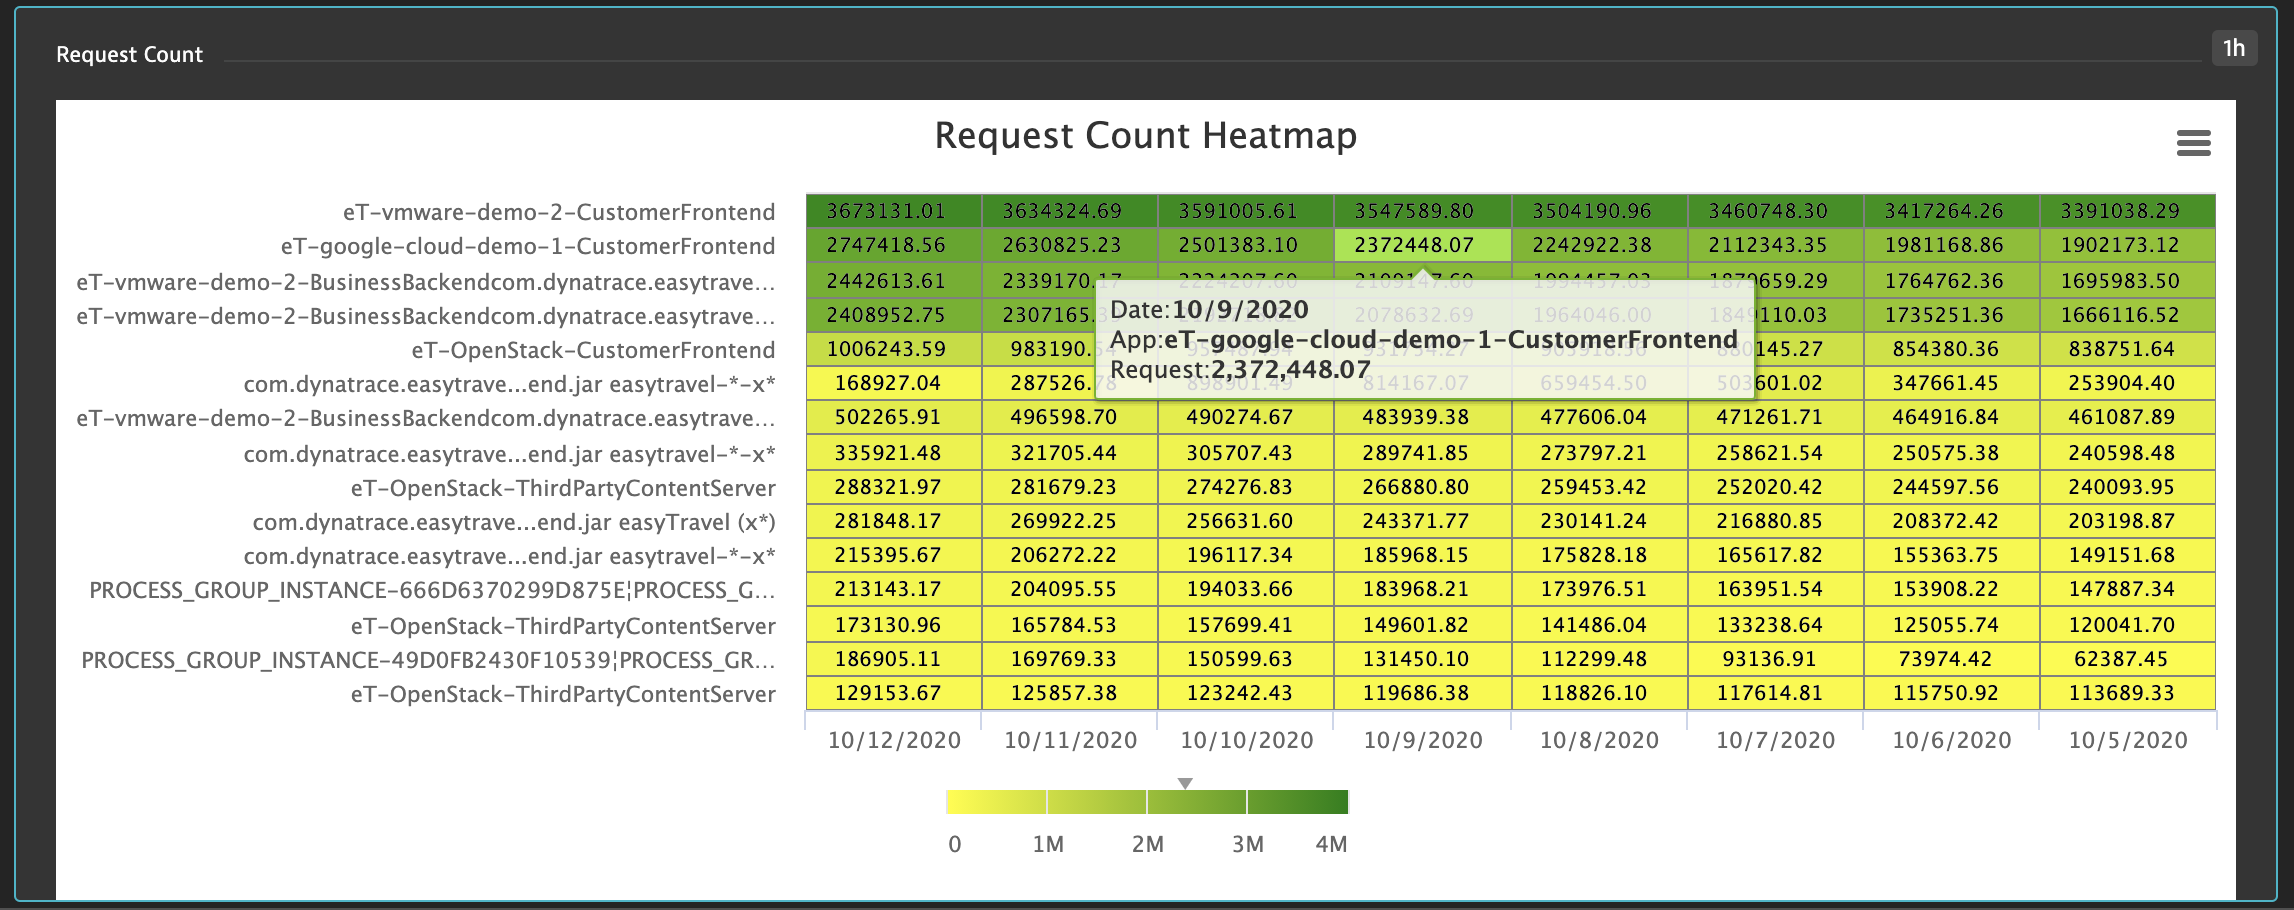Select cell 93136.91 in heatmap
The image size is (2294, 910).
tap(1776, 659)
